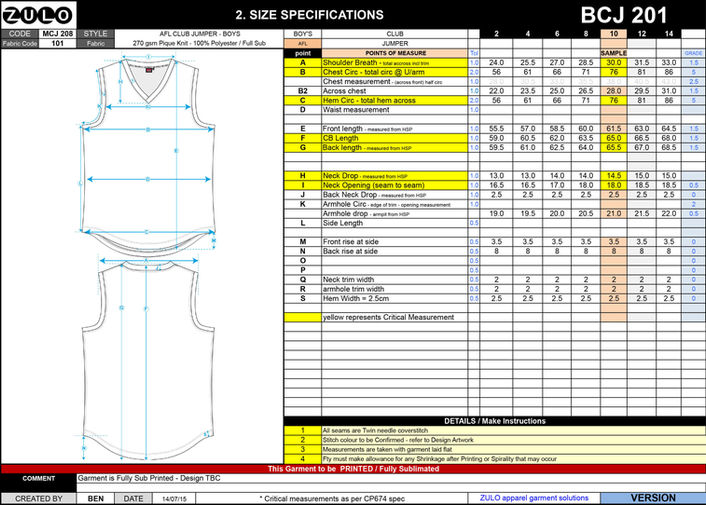Click the 'CB Length' row label
706x505 pixels.
point(395,138)
